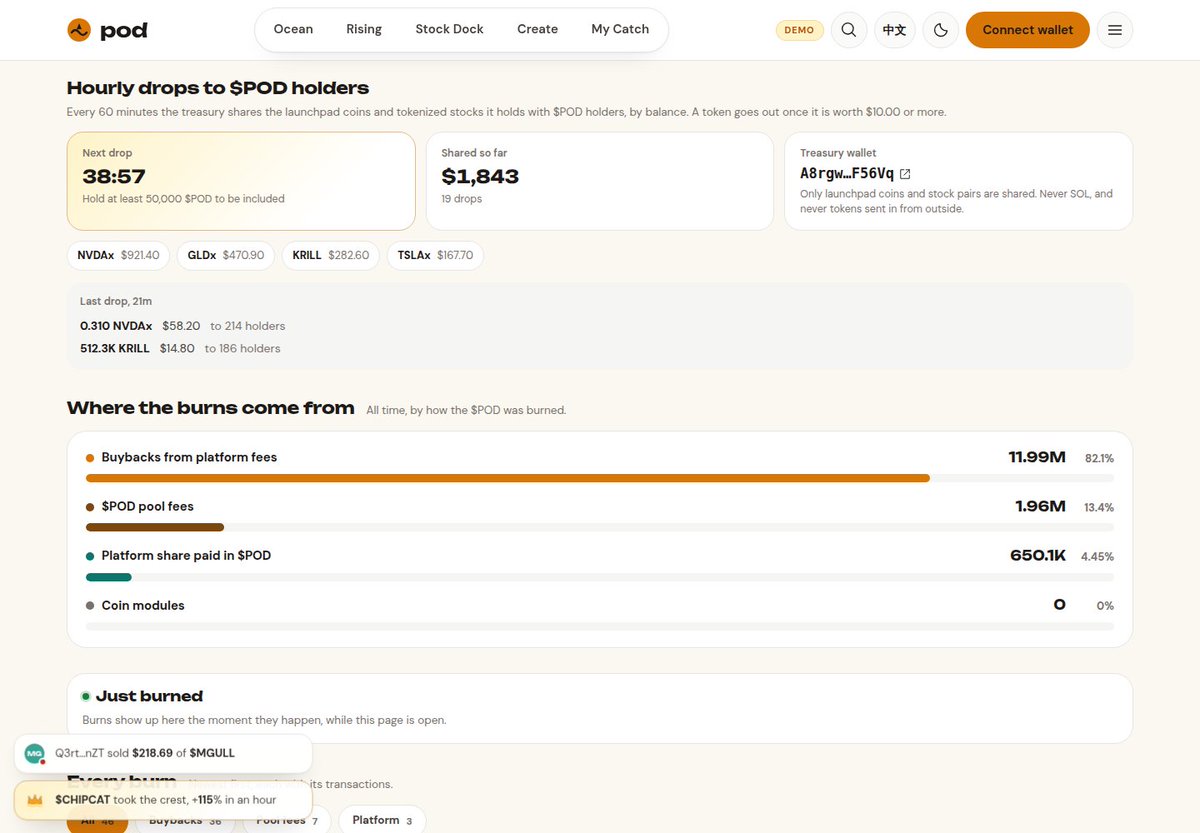Select the GLDx $470.90 chip
Viewport: 1200px width, 833px height.
[226, 256]
